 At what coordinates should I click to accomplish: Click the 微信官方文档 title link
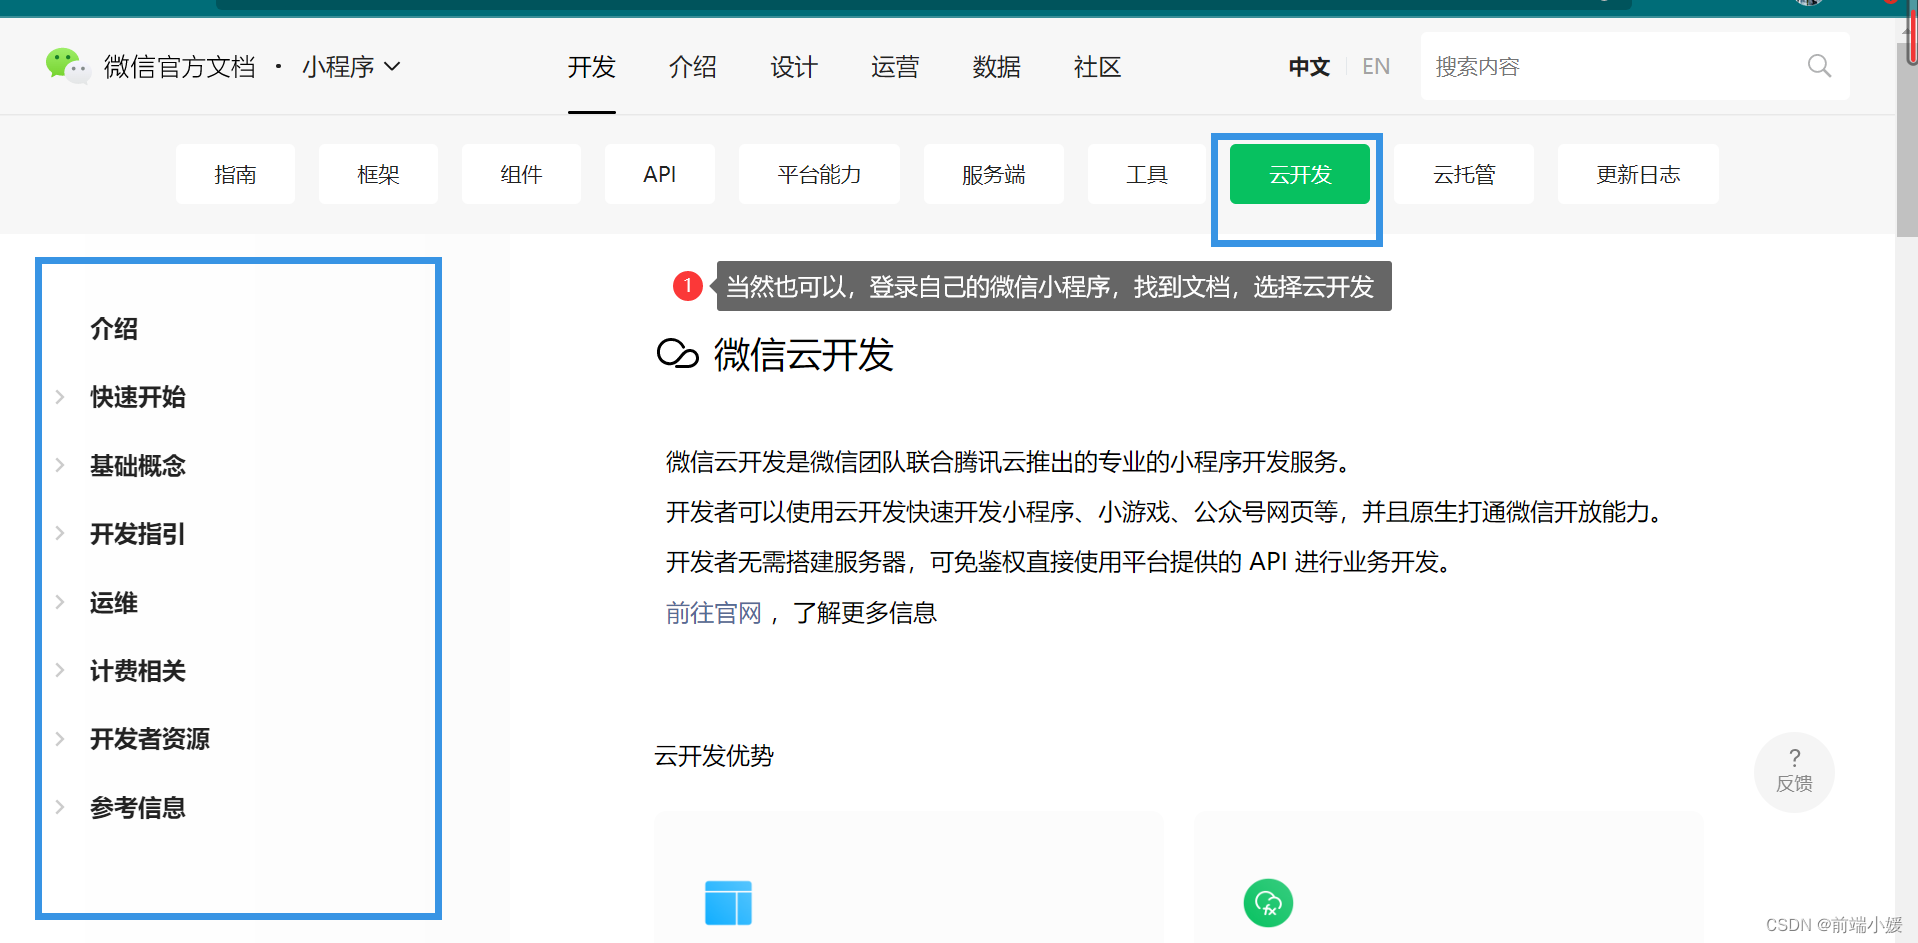(x=180, y=67)
